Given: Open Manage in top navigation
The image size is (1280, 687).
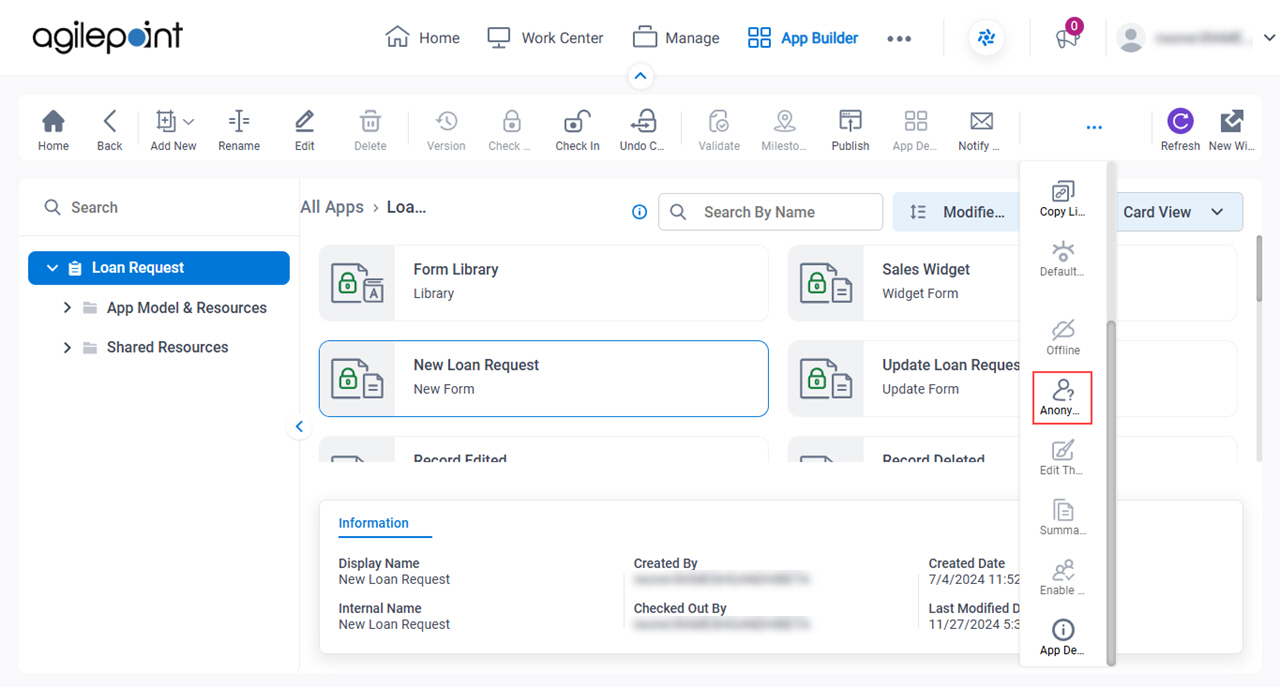Looking at the screenshot, I should (x=676, y=38).
